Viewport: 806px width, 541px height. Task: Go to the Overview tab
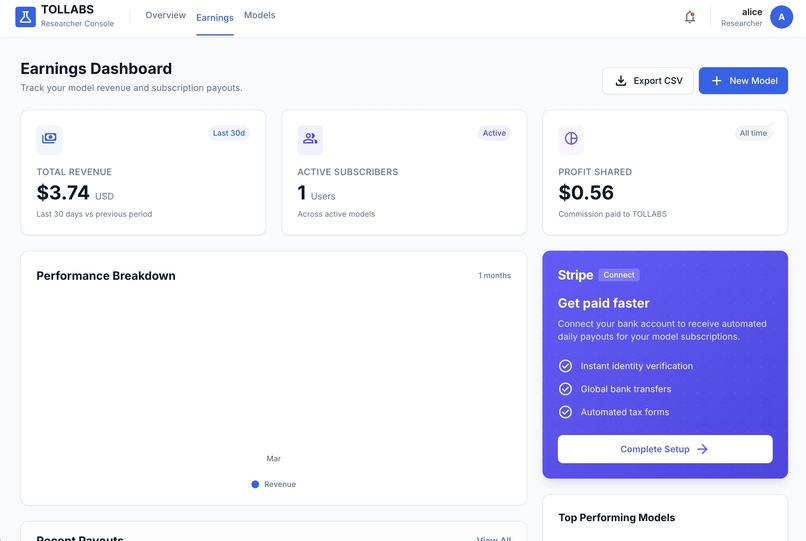click(166, 15)
